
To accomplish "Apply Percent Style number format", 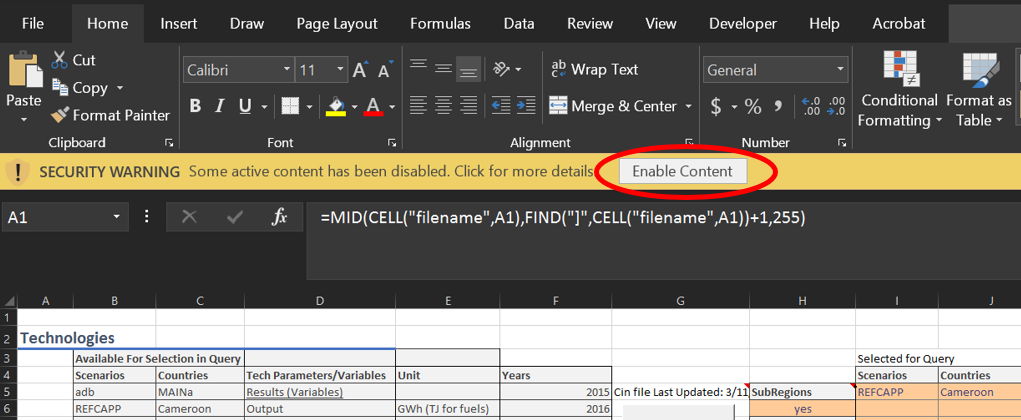I will (753, 106).
